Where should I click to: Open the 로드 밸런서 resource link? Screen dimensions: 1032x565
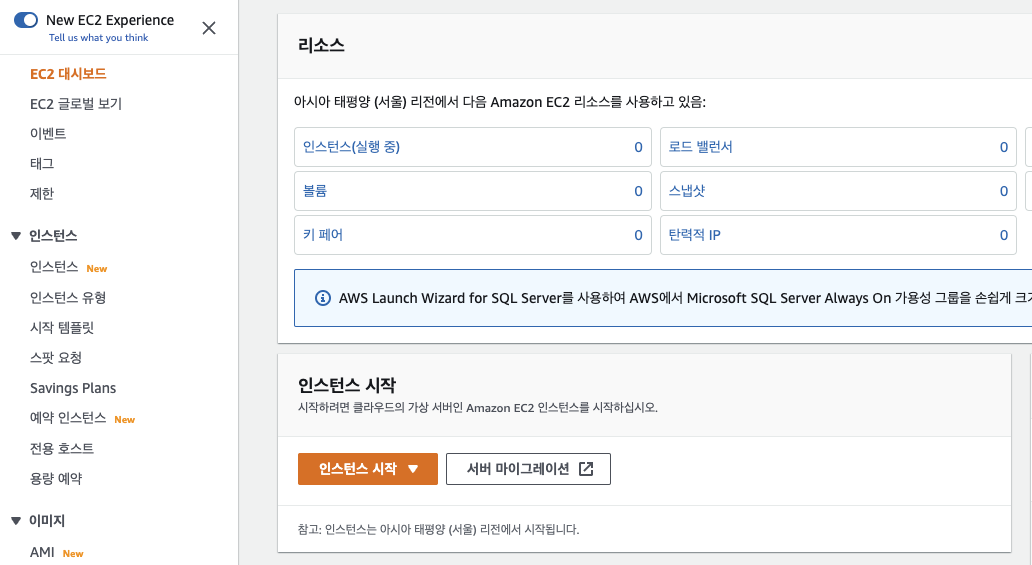pos(701,147)
